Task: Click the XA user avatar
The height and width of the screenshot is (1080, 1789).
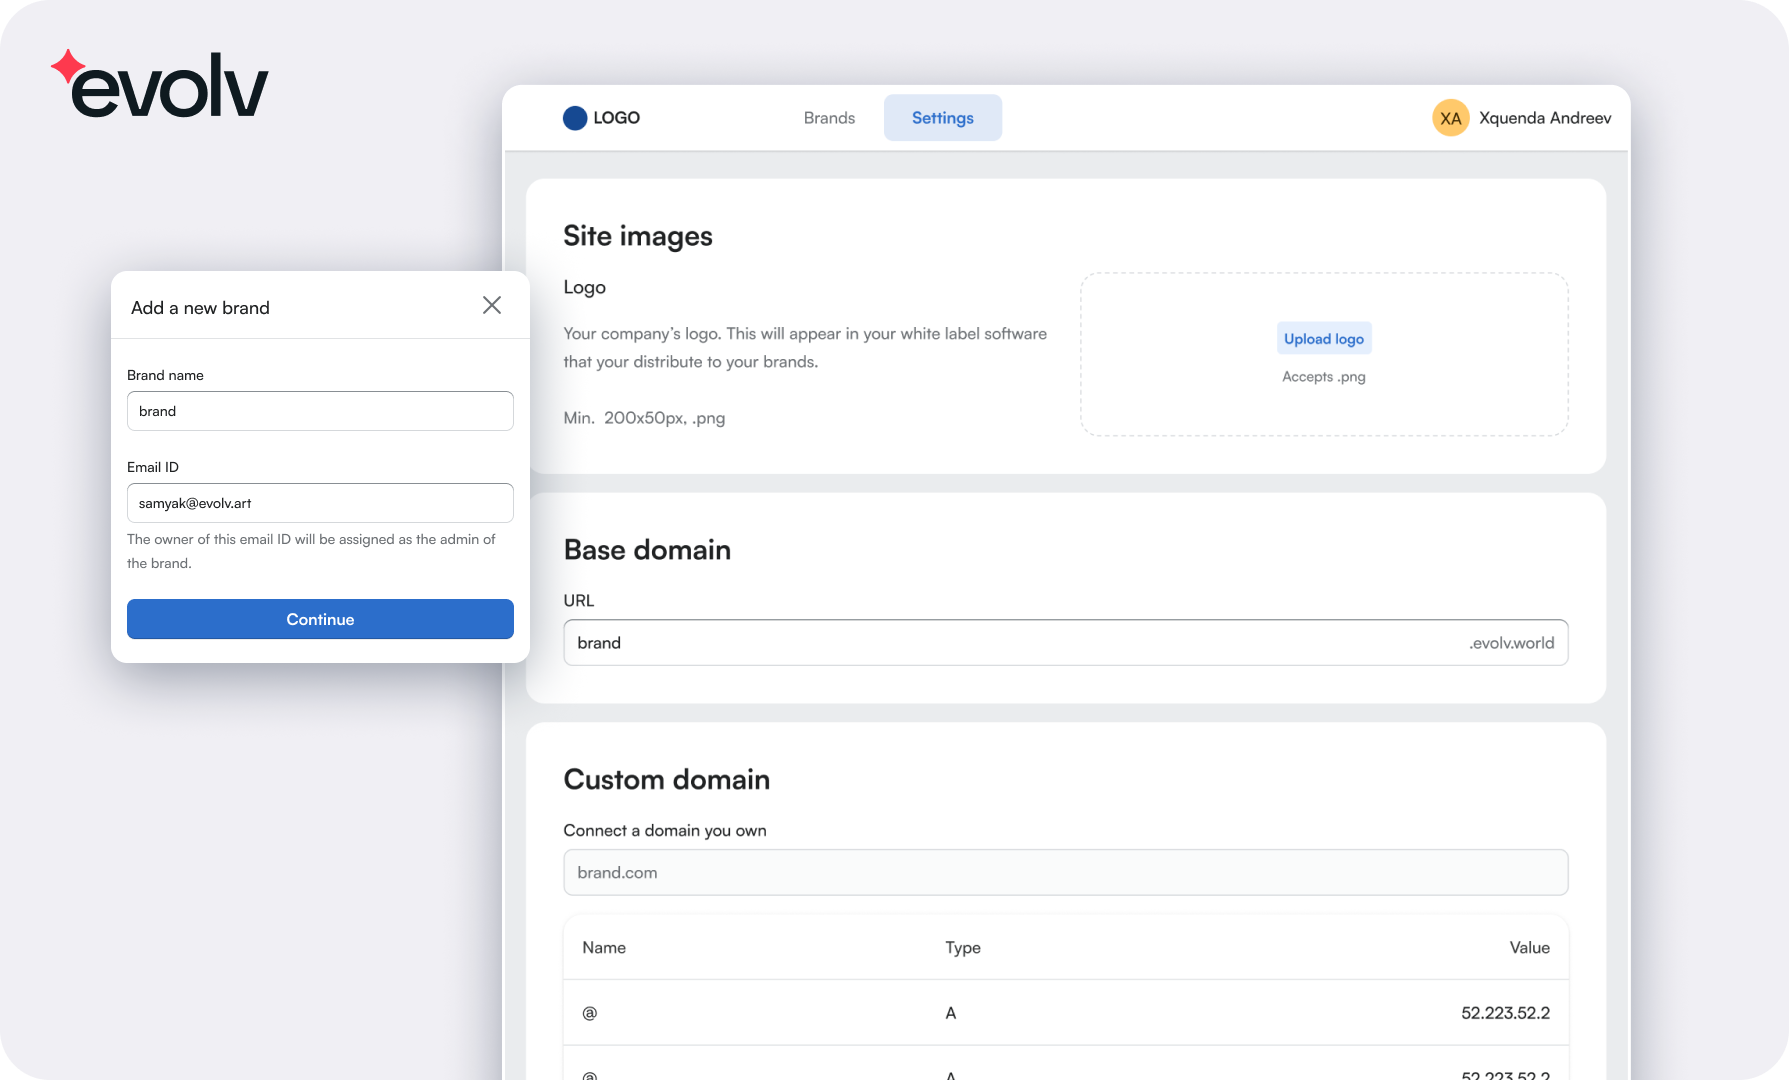Action: coord(1450,118)
